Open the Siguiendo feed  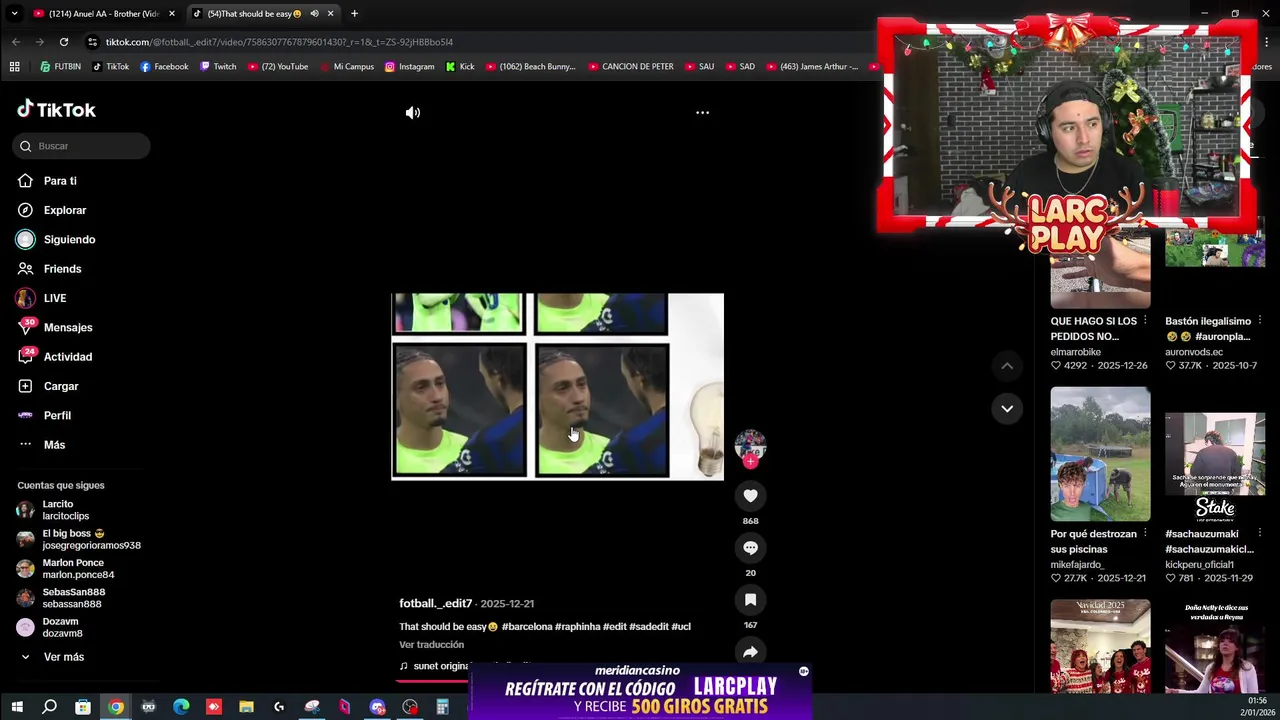point(69,240)
